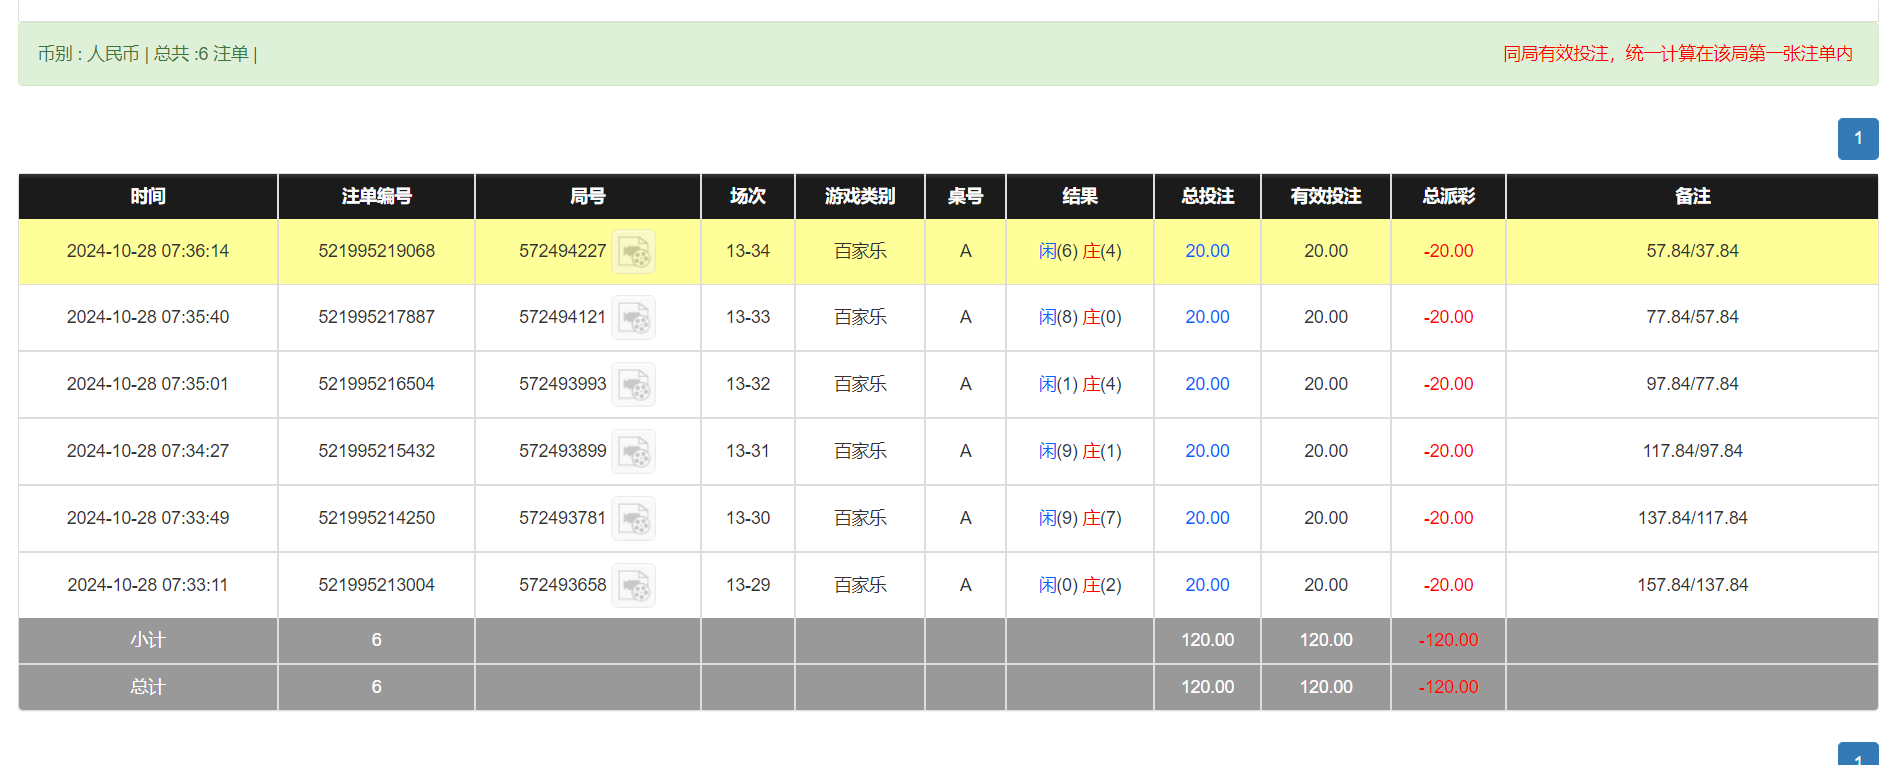This screenshot has height=765, width=1879.
Task: Click the 小计 subtotal row label
Action: click(x=148, y=640)
